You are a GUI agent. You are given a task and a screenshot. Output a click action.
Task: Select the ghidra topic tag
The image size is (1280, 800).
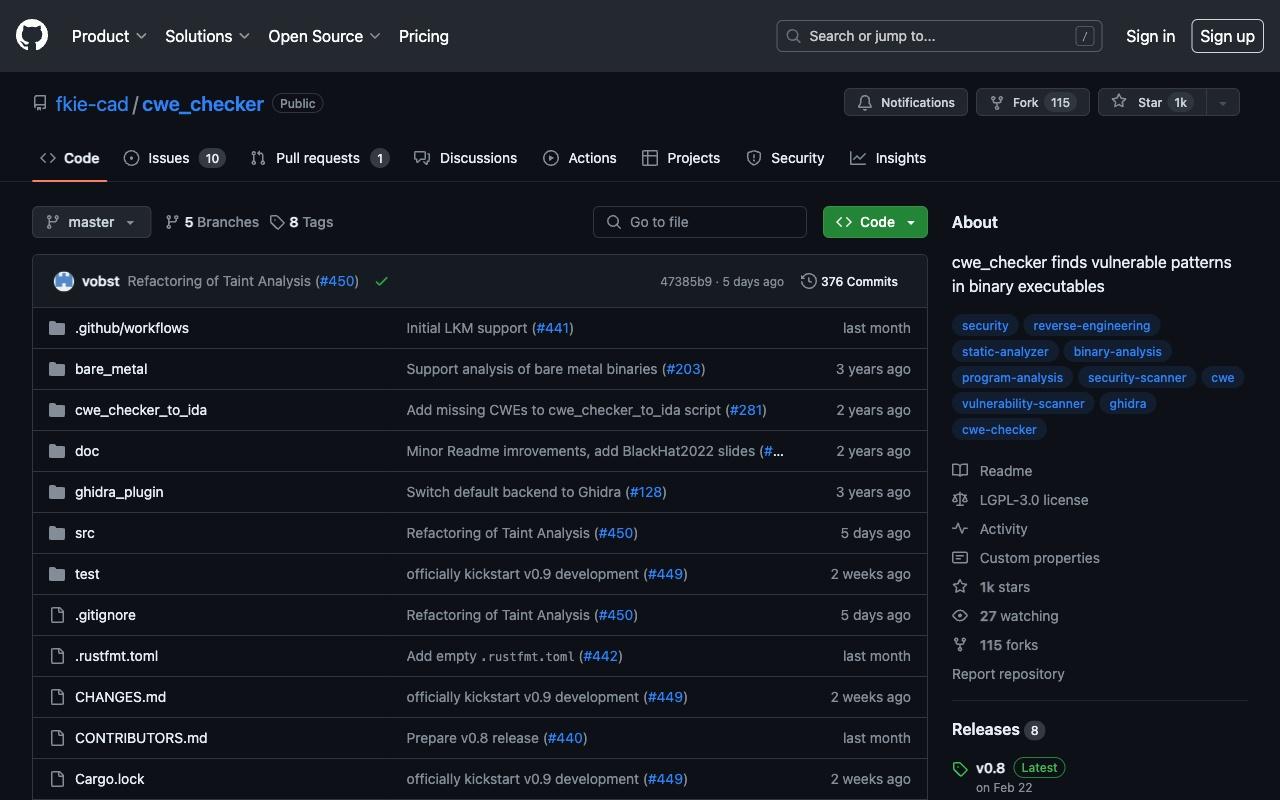pyautogui.click(x=1127, y=403)
